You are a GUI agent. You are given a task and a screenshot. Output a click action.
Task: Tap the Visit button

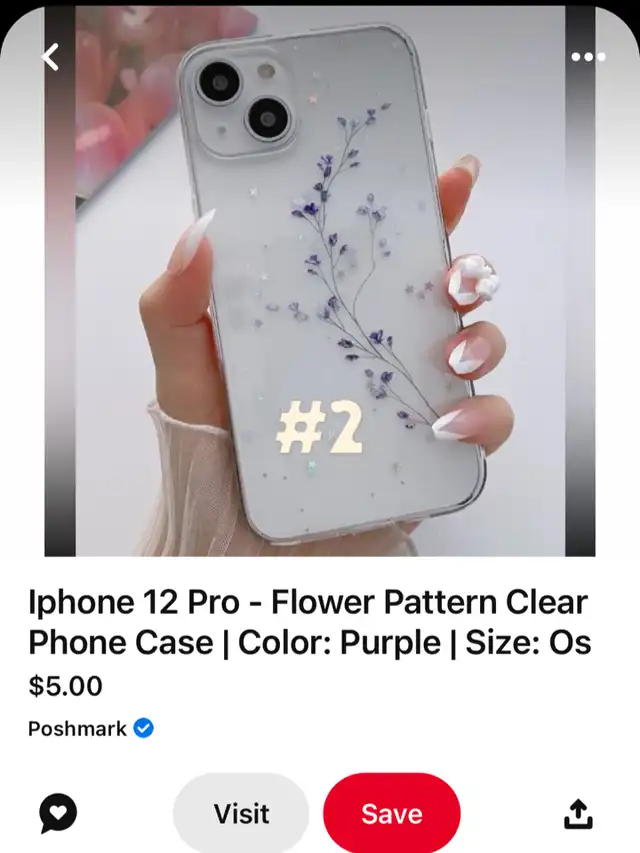click(x=241, y=813)
